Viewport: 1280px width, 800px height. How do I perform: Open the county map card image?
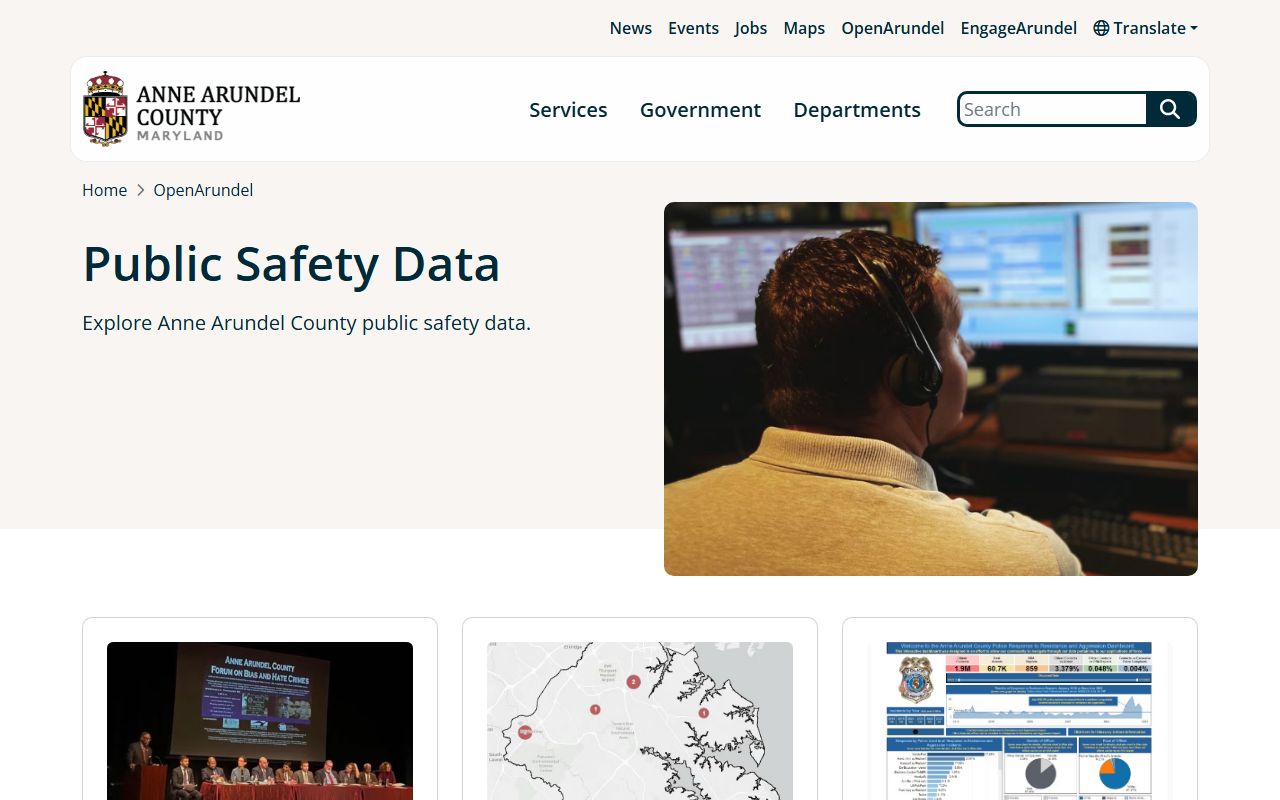640,721
